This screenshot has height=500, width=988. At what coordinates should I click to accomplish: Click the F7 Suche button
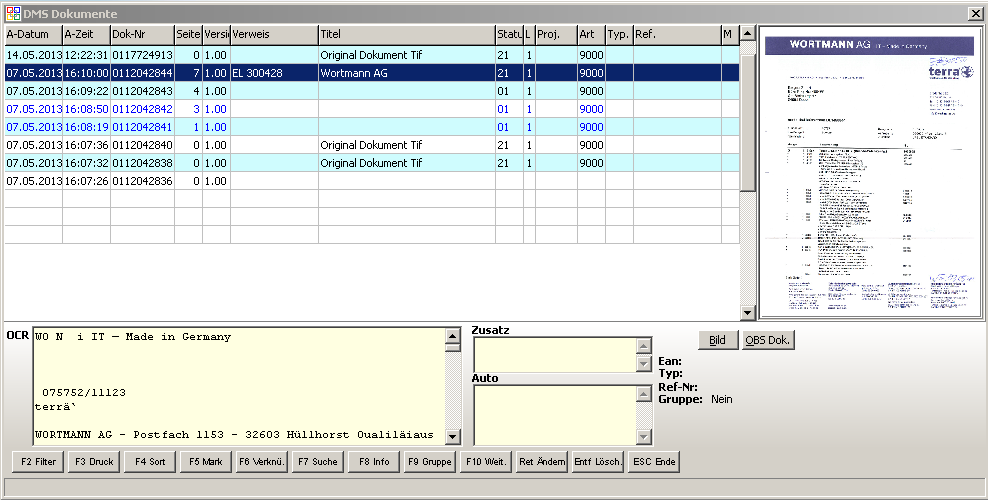(316, 462)
